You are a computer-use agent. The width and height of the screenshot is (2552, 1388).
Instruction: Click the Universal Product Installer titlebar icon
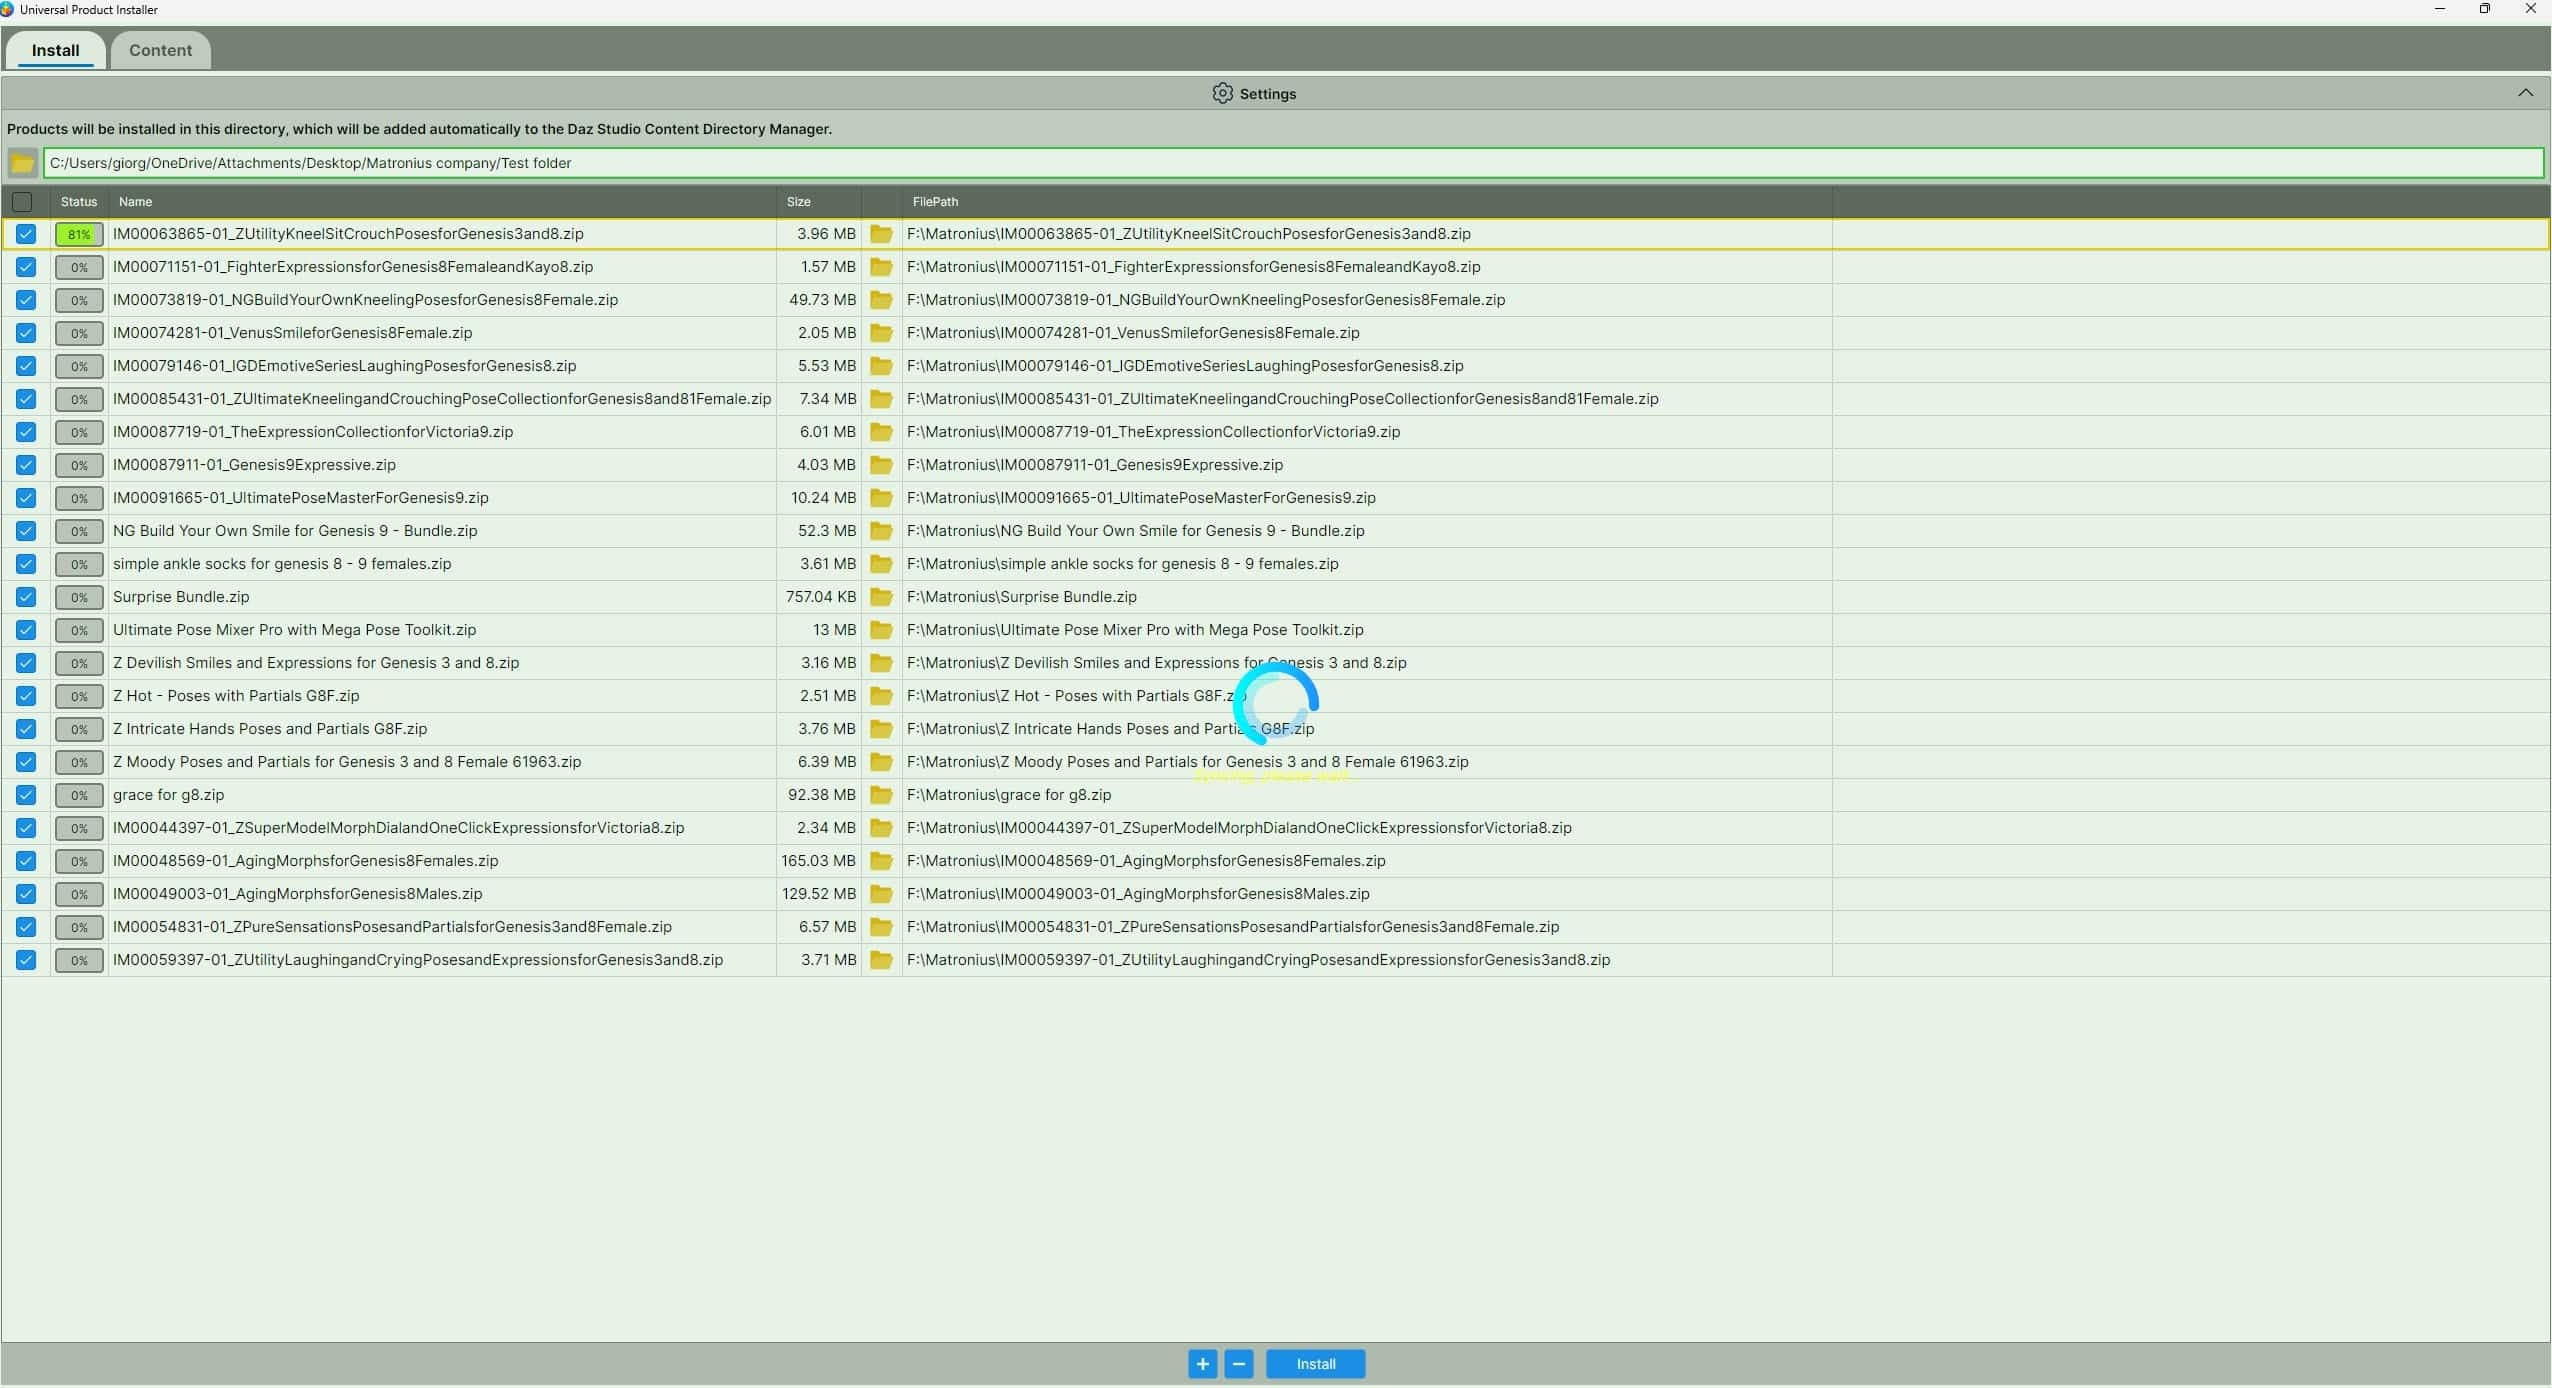pos(10,9)
